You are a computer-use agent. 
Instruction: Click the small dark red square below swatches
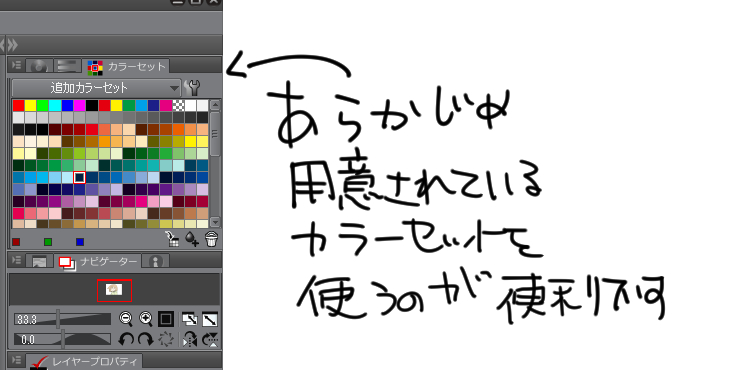point(16,242)
